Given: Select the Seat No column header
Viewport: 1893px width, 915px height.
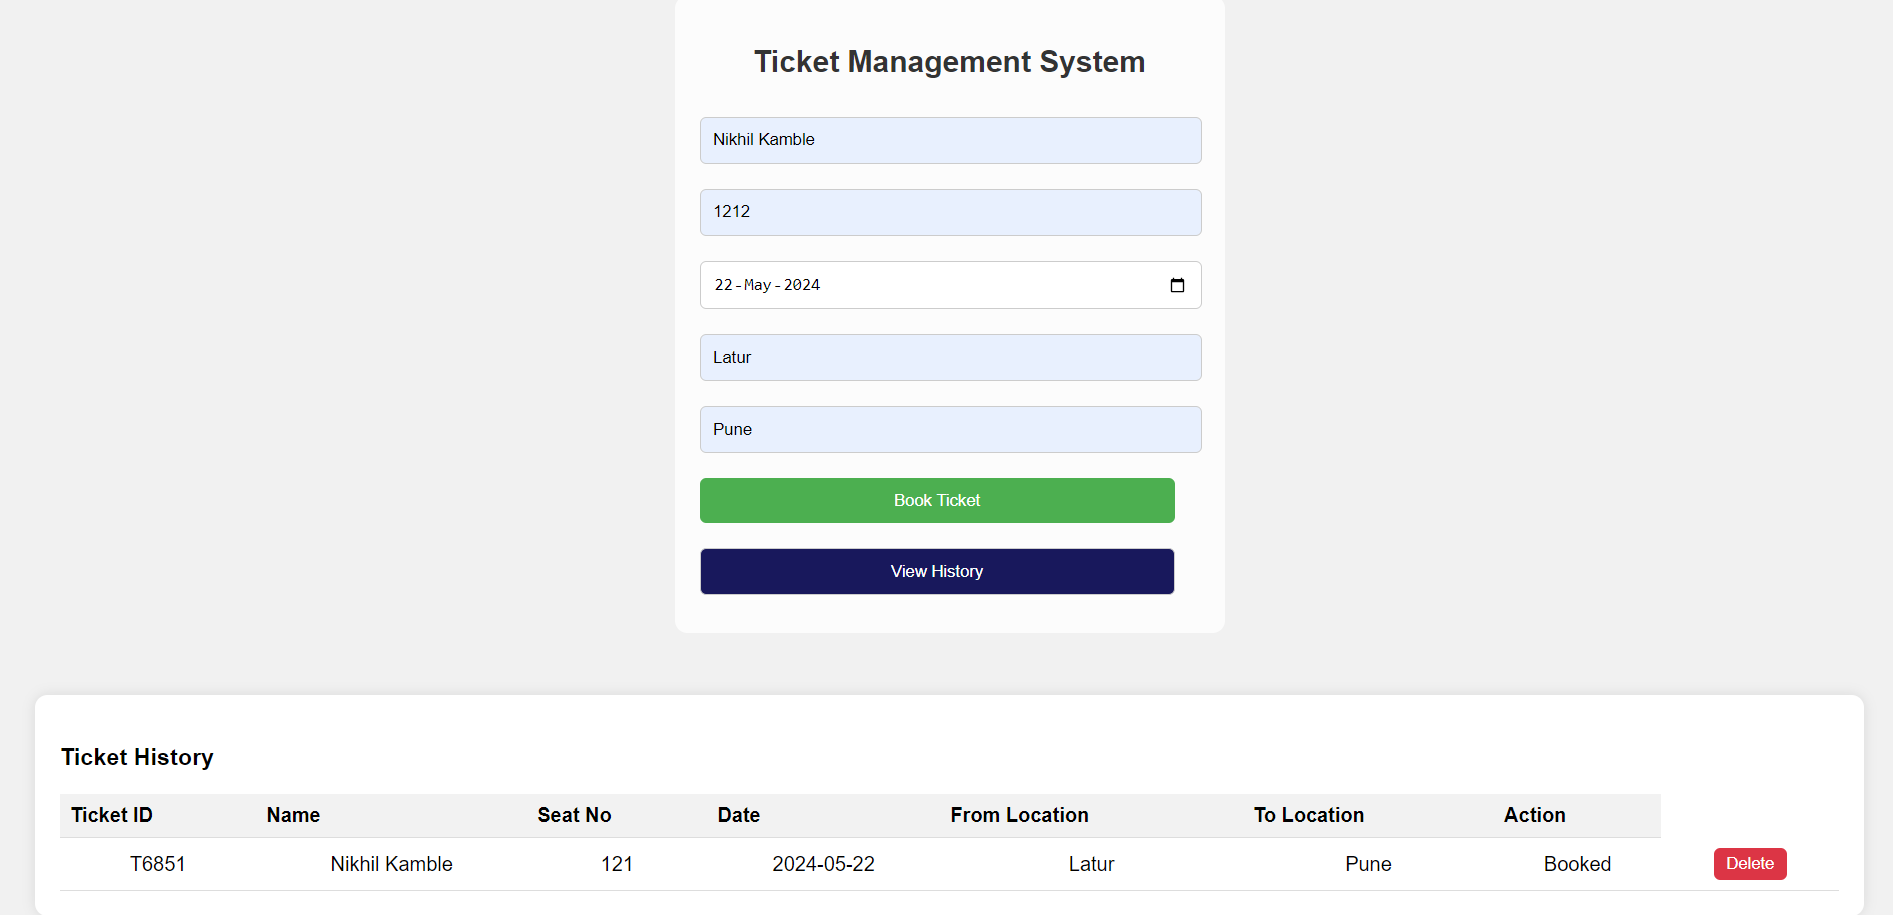Looking at the screenshot, I should [573, 815].
